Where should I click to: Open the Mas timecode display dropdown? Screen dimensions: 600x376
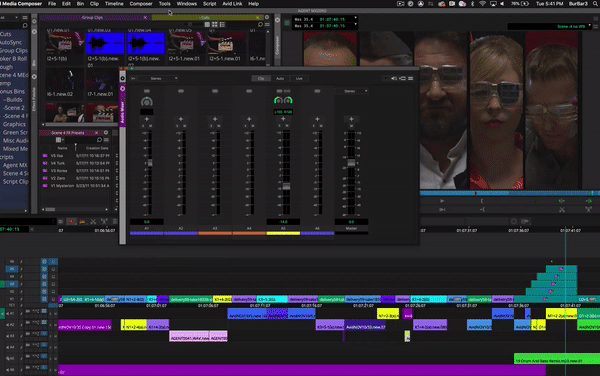click(x=355, y=18)
